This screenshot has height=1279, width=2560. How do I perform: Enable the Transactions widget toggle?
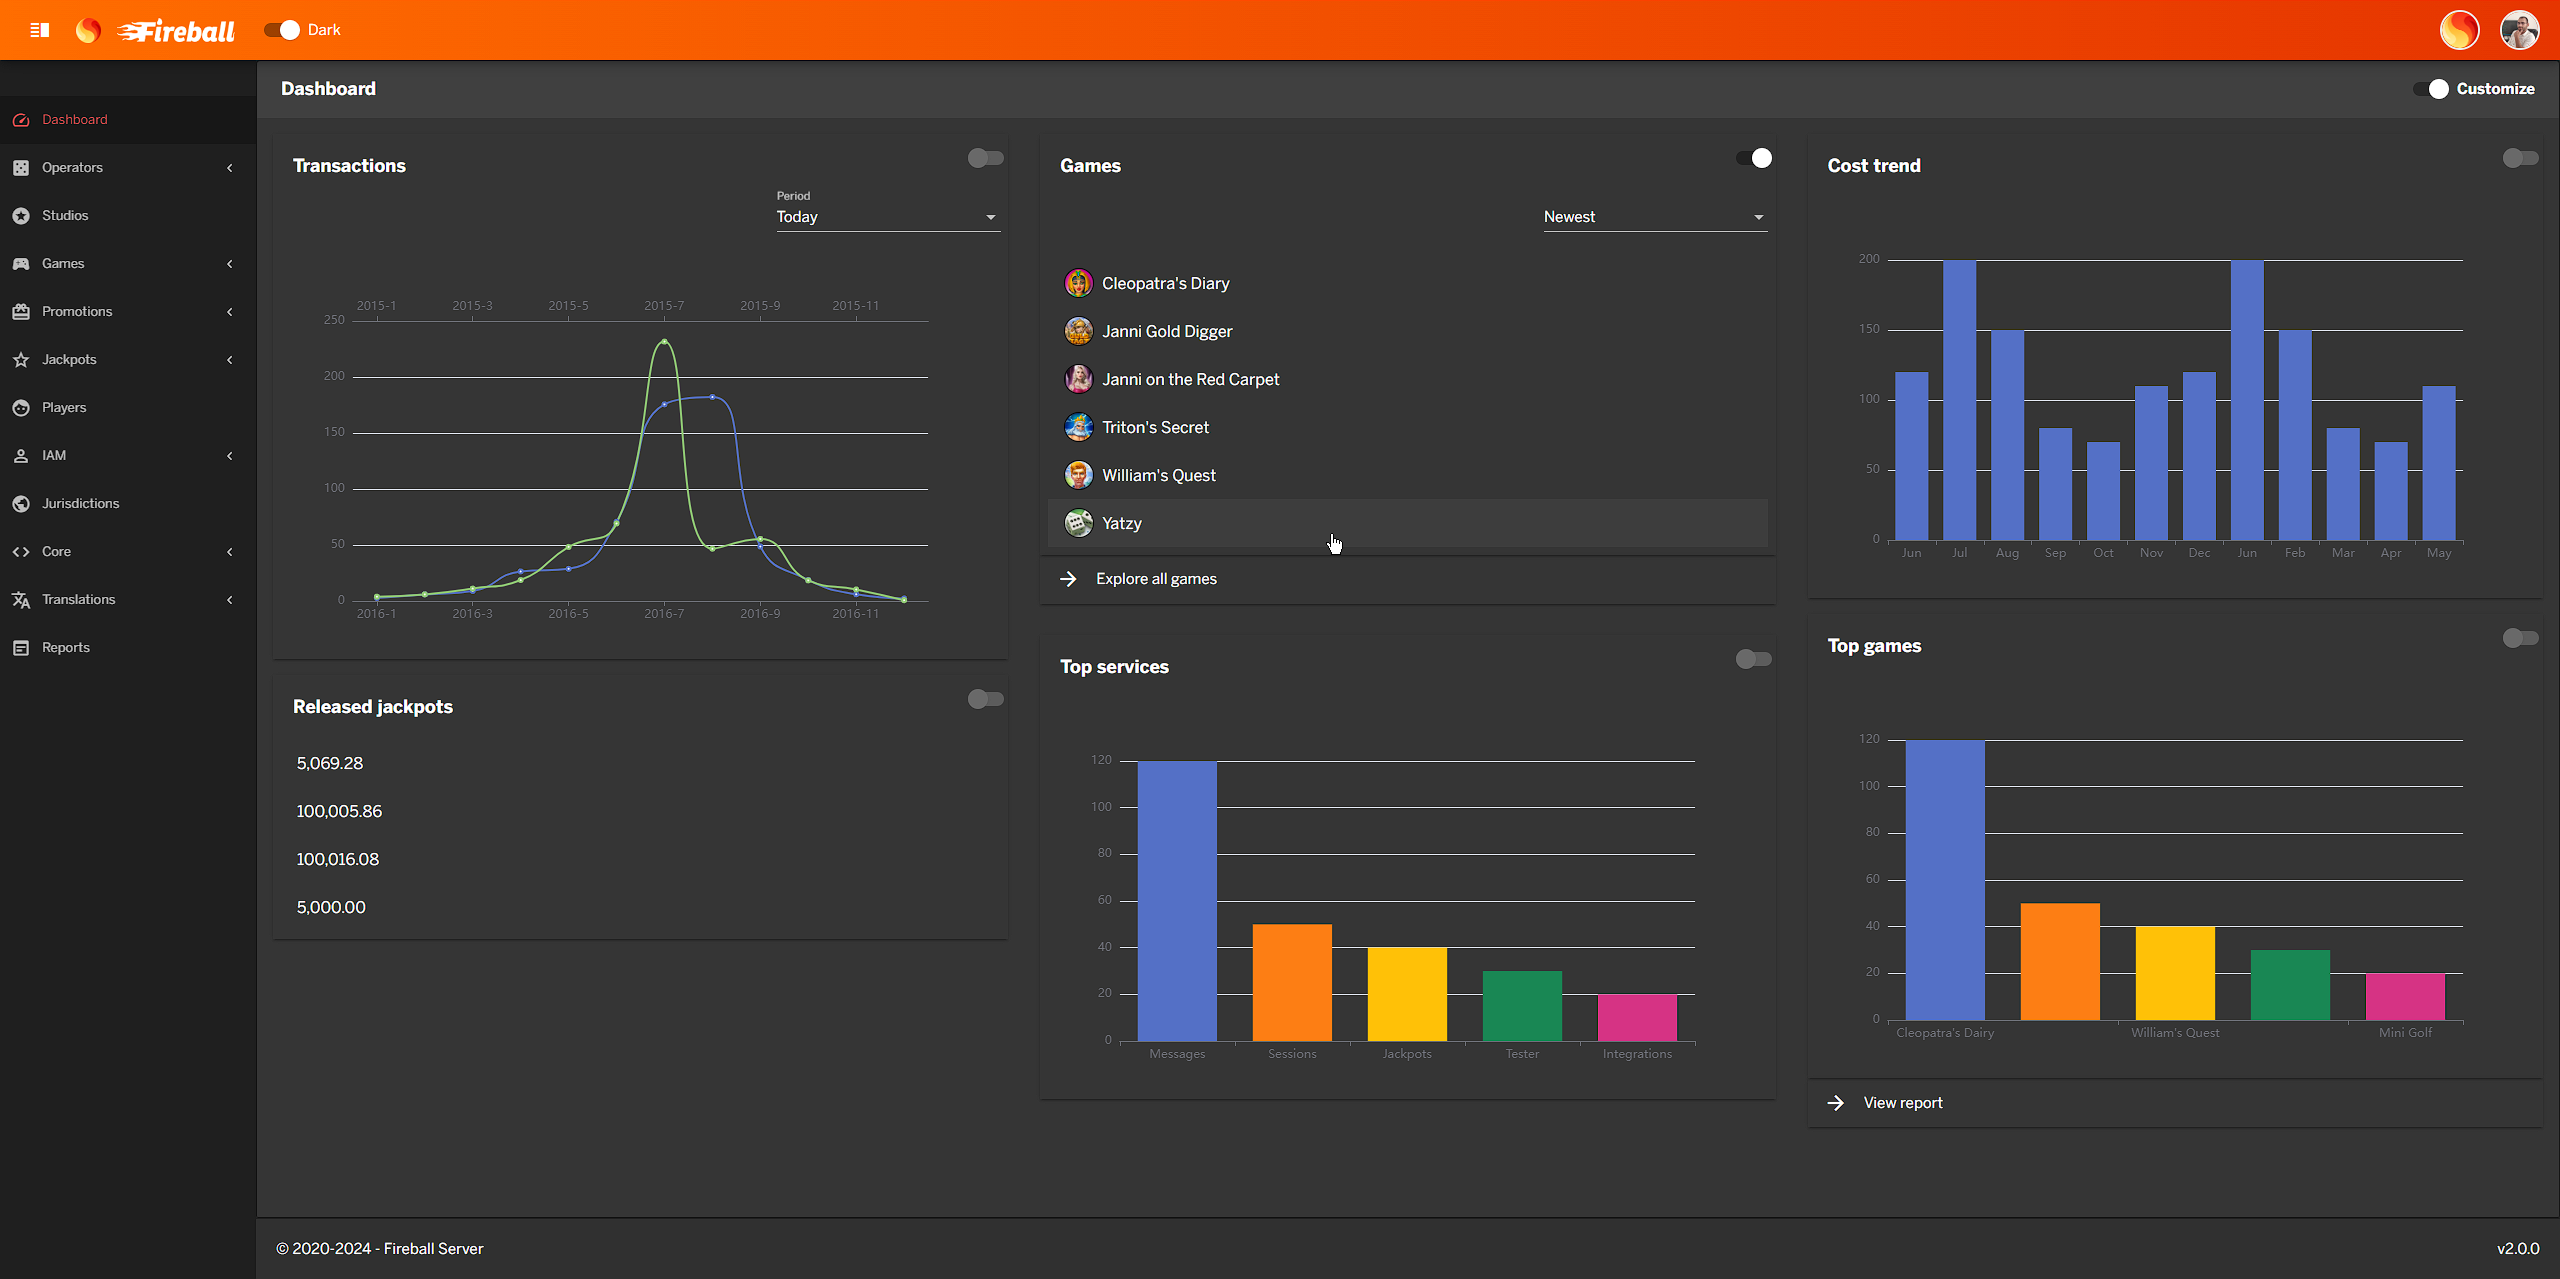(x=985, y=158)
